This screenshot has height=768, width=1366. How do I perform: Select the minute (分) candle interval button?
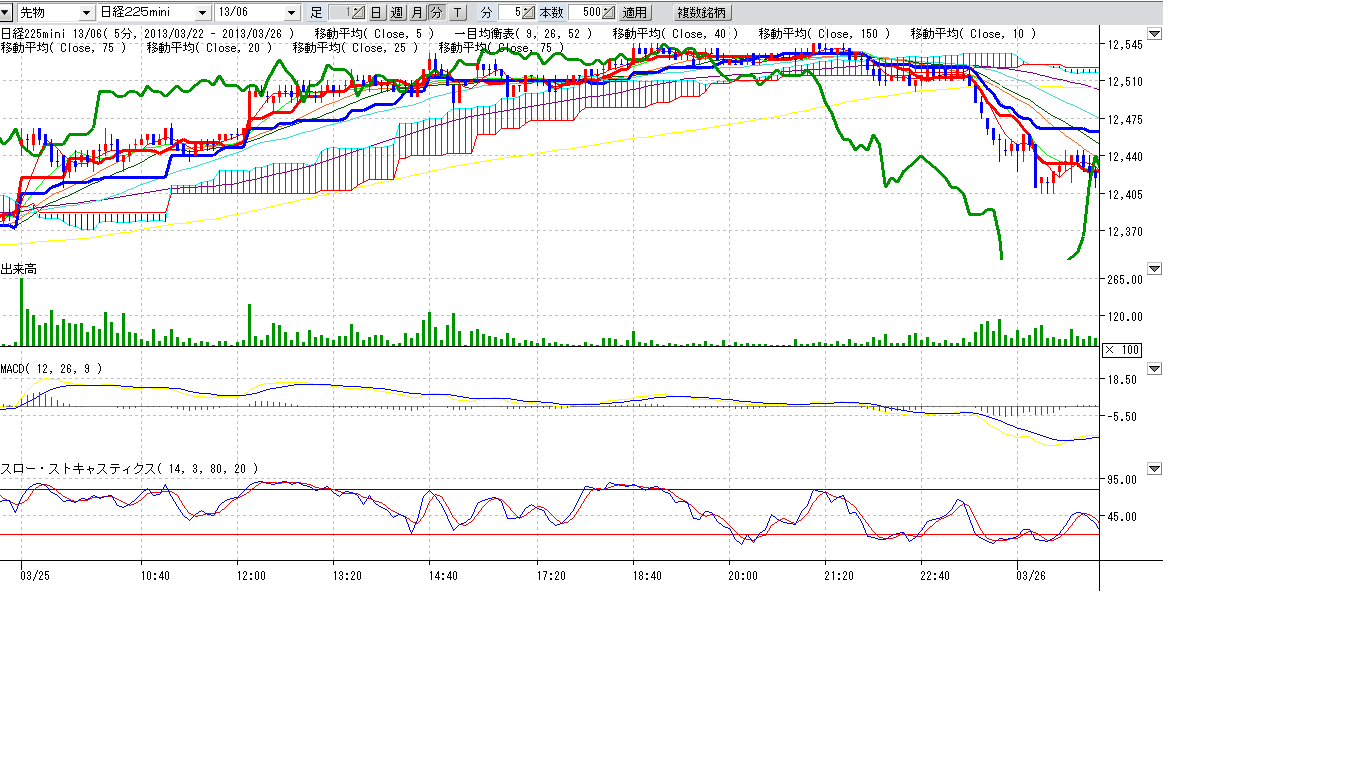(437, 13)
